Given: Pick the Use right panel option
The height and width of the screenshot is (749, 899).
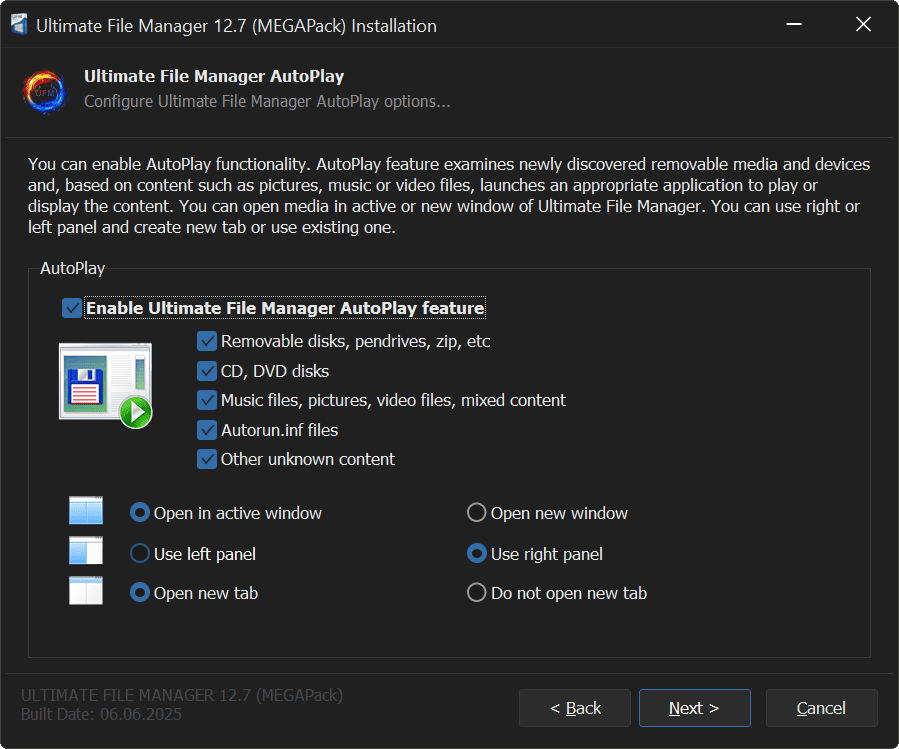Looking at the screenshot, I should [477, 553].
